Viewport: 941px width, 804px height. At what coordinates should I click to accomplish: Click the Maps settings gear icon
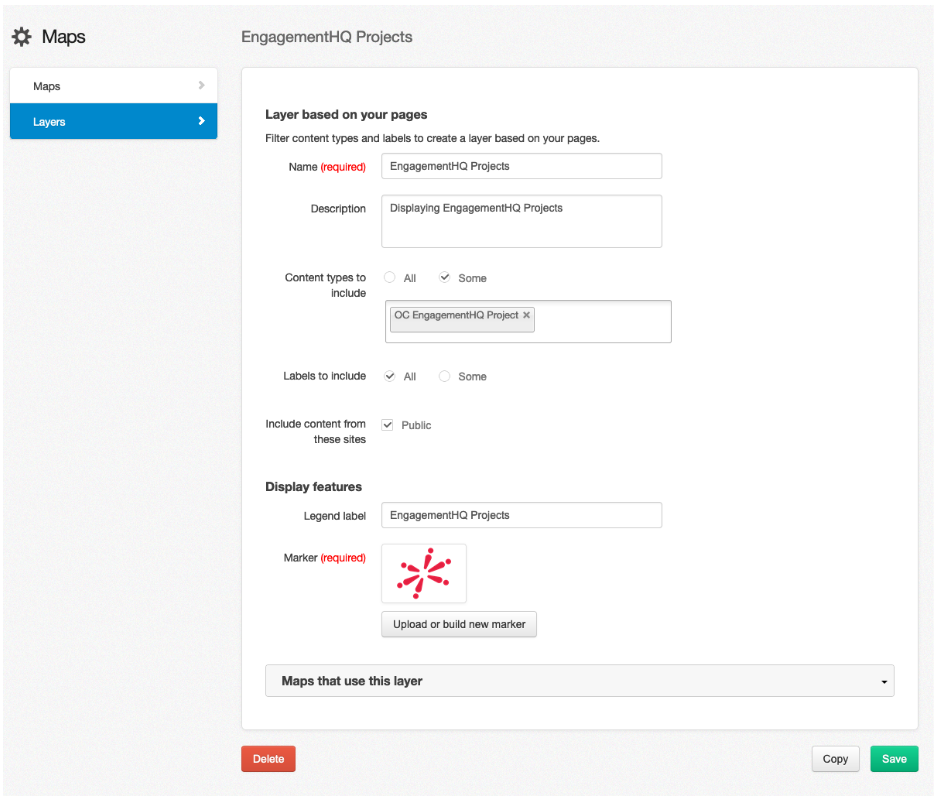click(22, 36)
